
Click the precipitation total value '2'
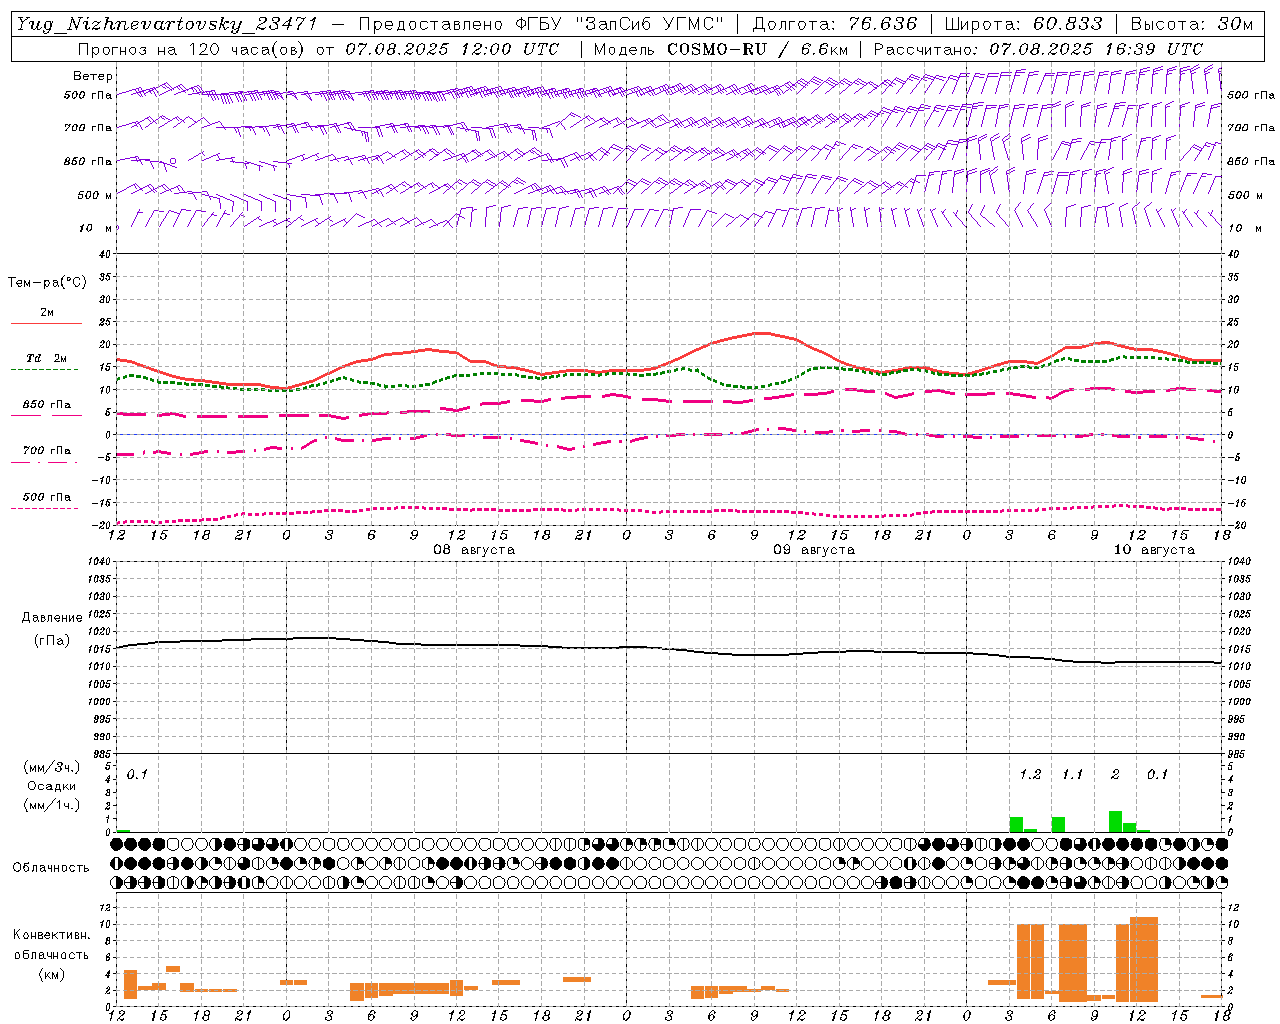[x=1115, y=775]
